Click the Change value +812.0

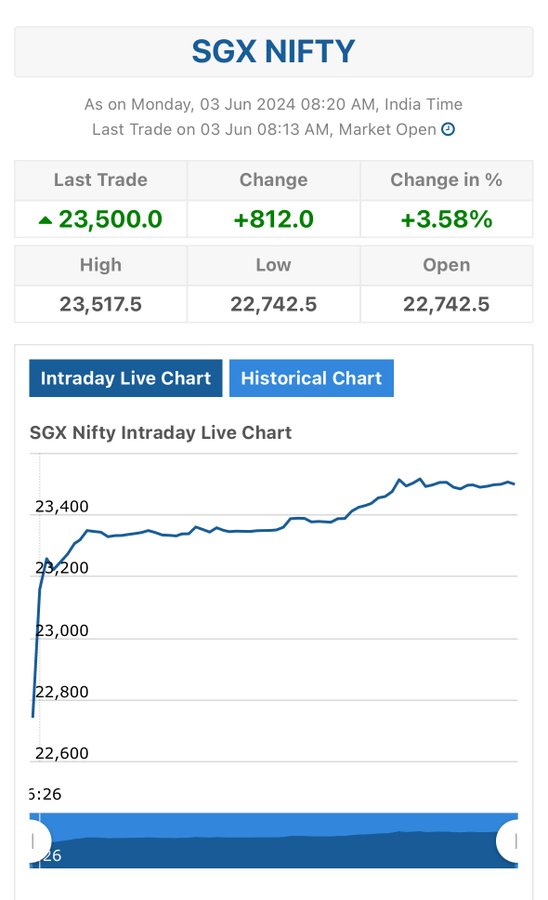coord(274,219)
